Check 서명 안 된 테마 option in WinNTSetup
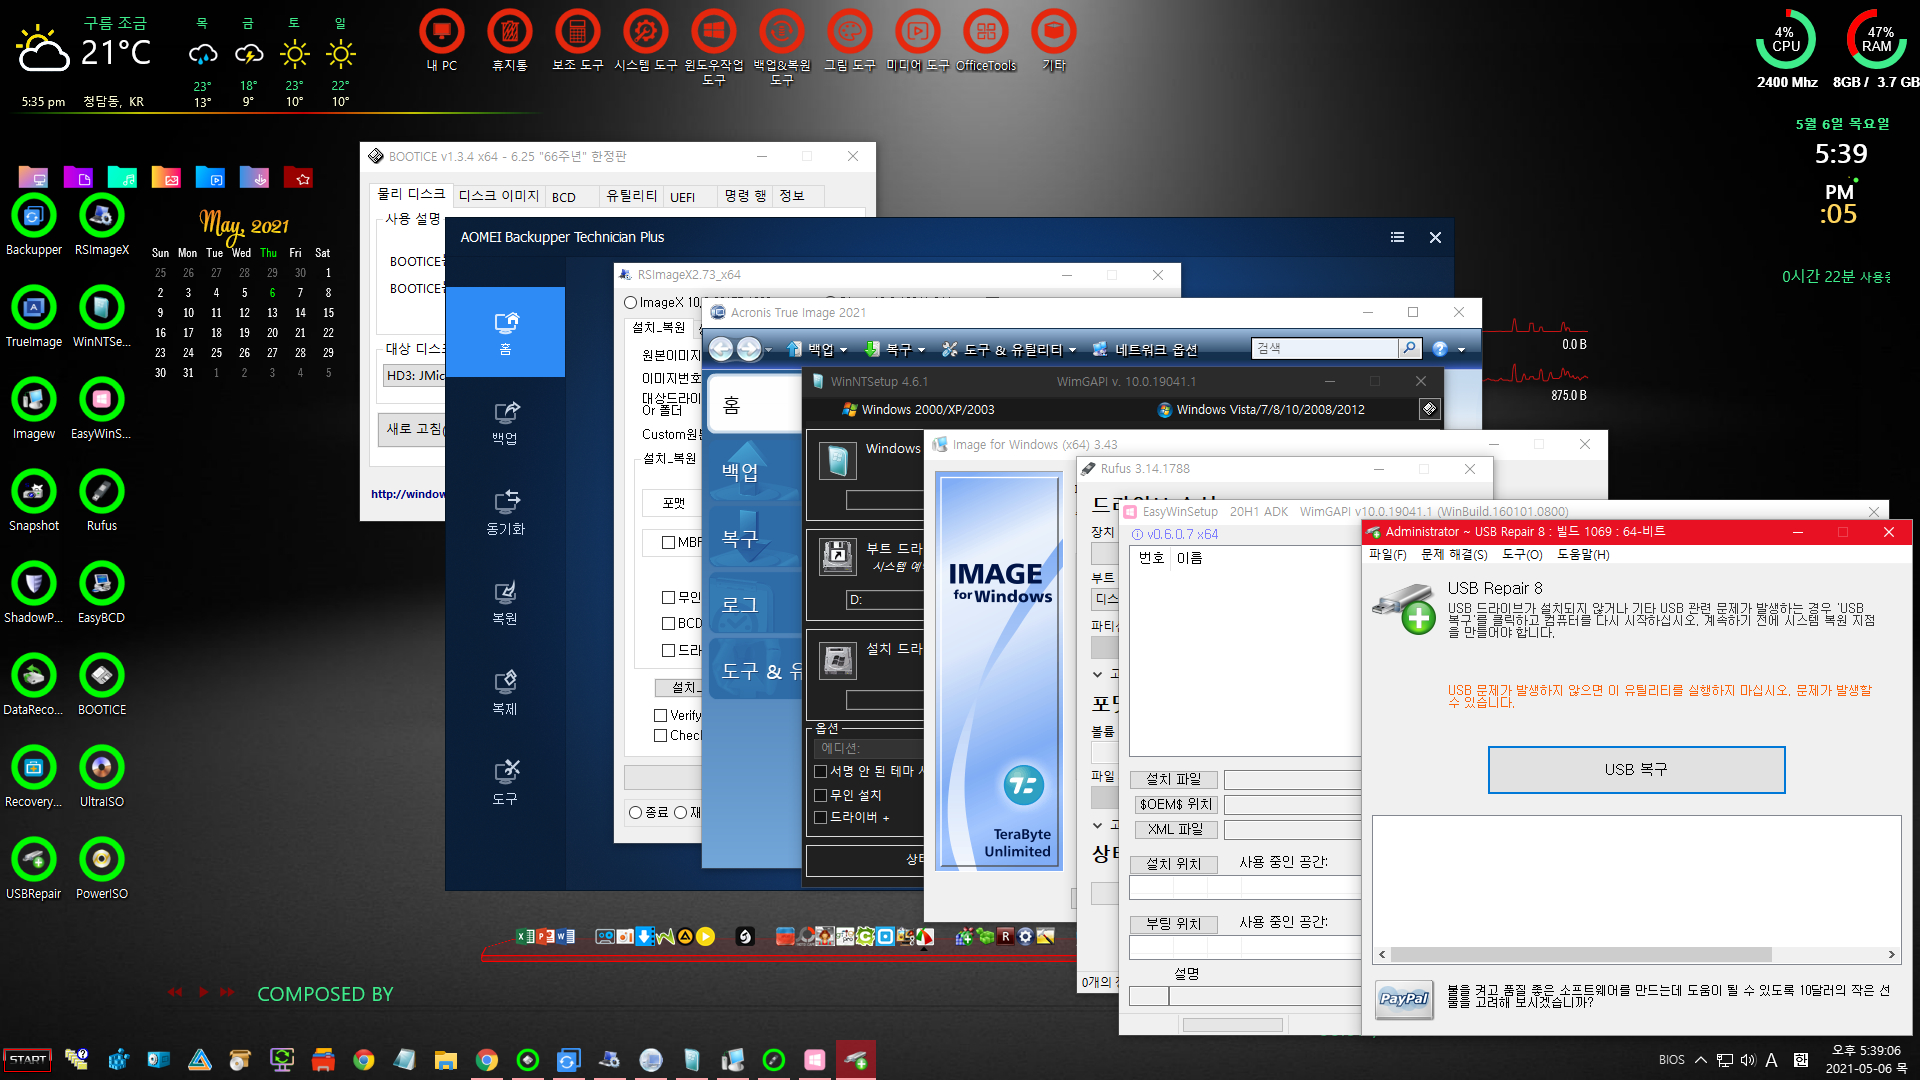 pyautogui.click(x=820, y=771)
